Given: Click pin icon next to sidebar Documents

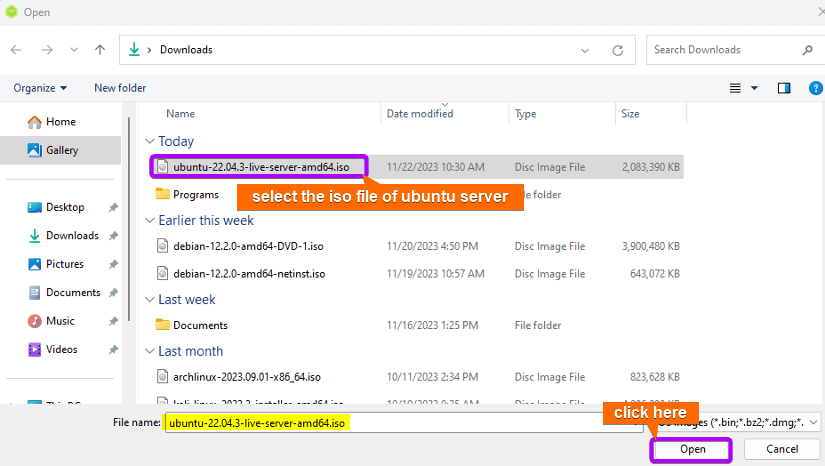Looking at the screenshot, I should tap(113, 293).
